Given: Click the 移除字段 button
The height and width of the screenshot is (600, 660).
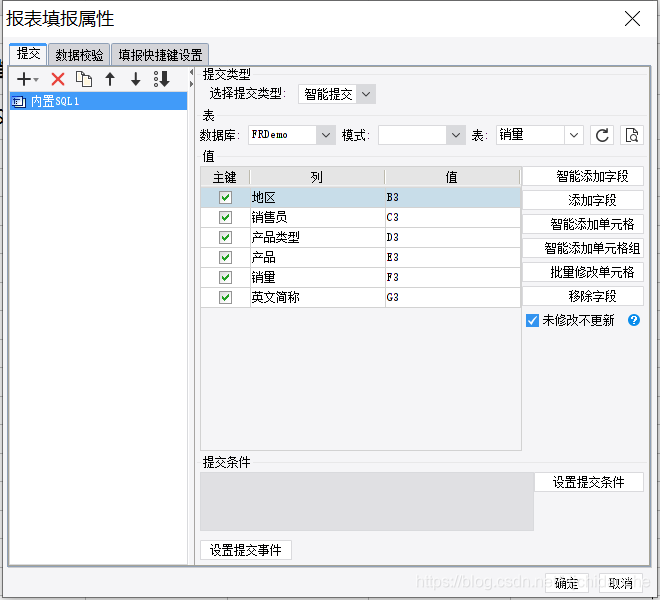Looking at the screenshot, I should (583, 296).
